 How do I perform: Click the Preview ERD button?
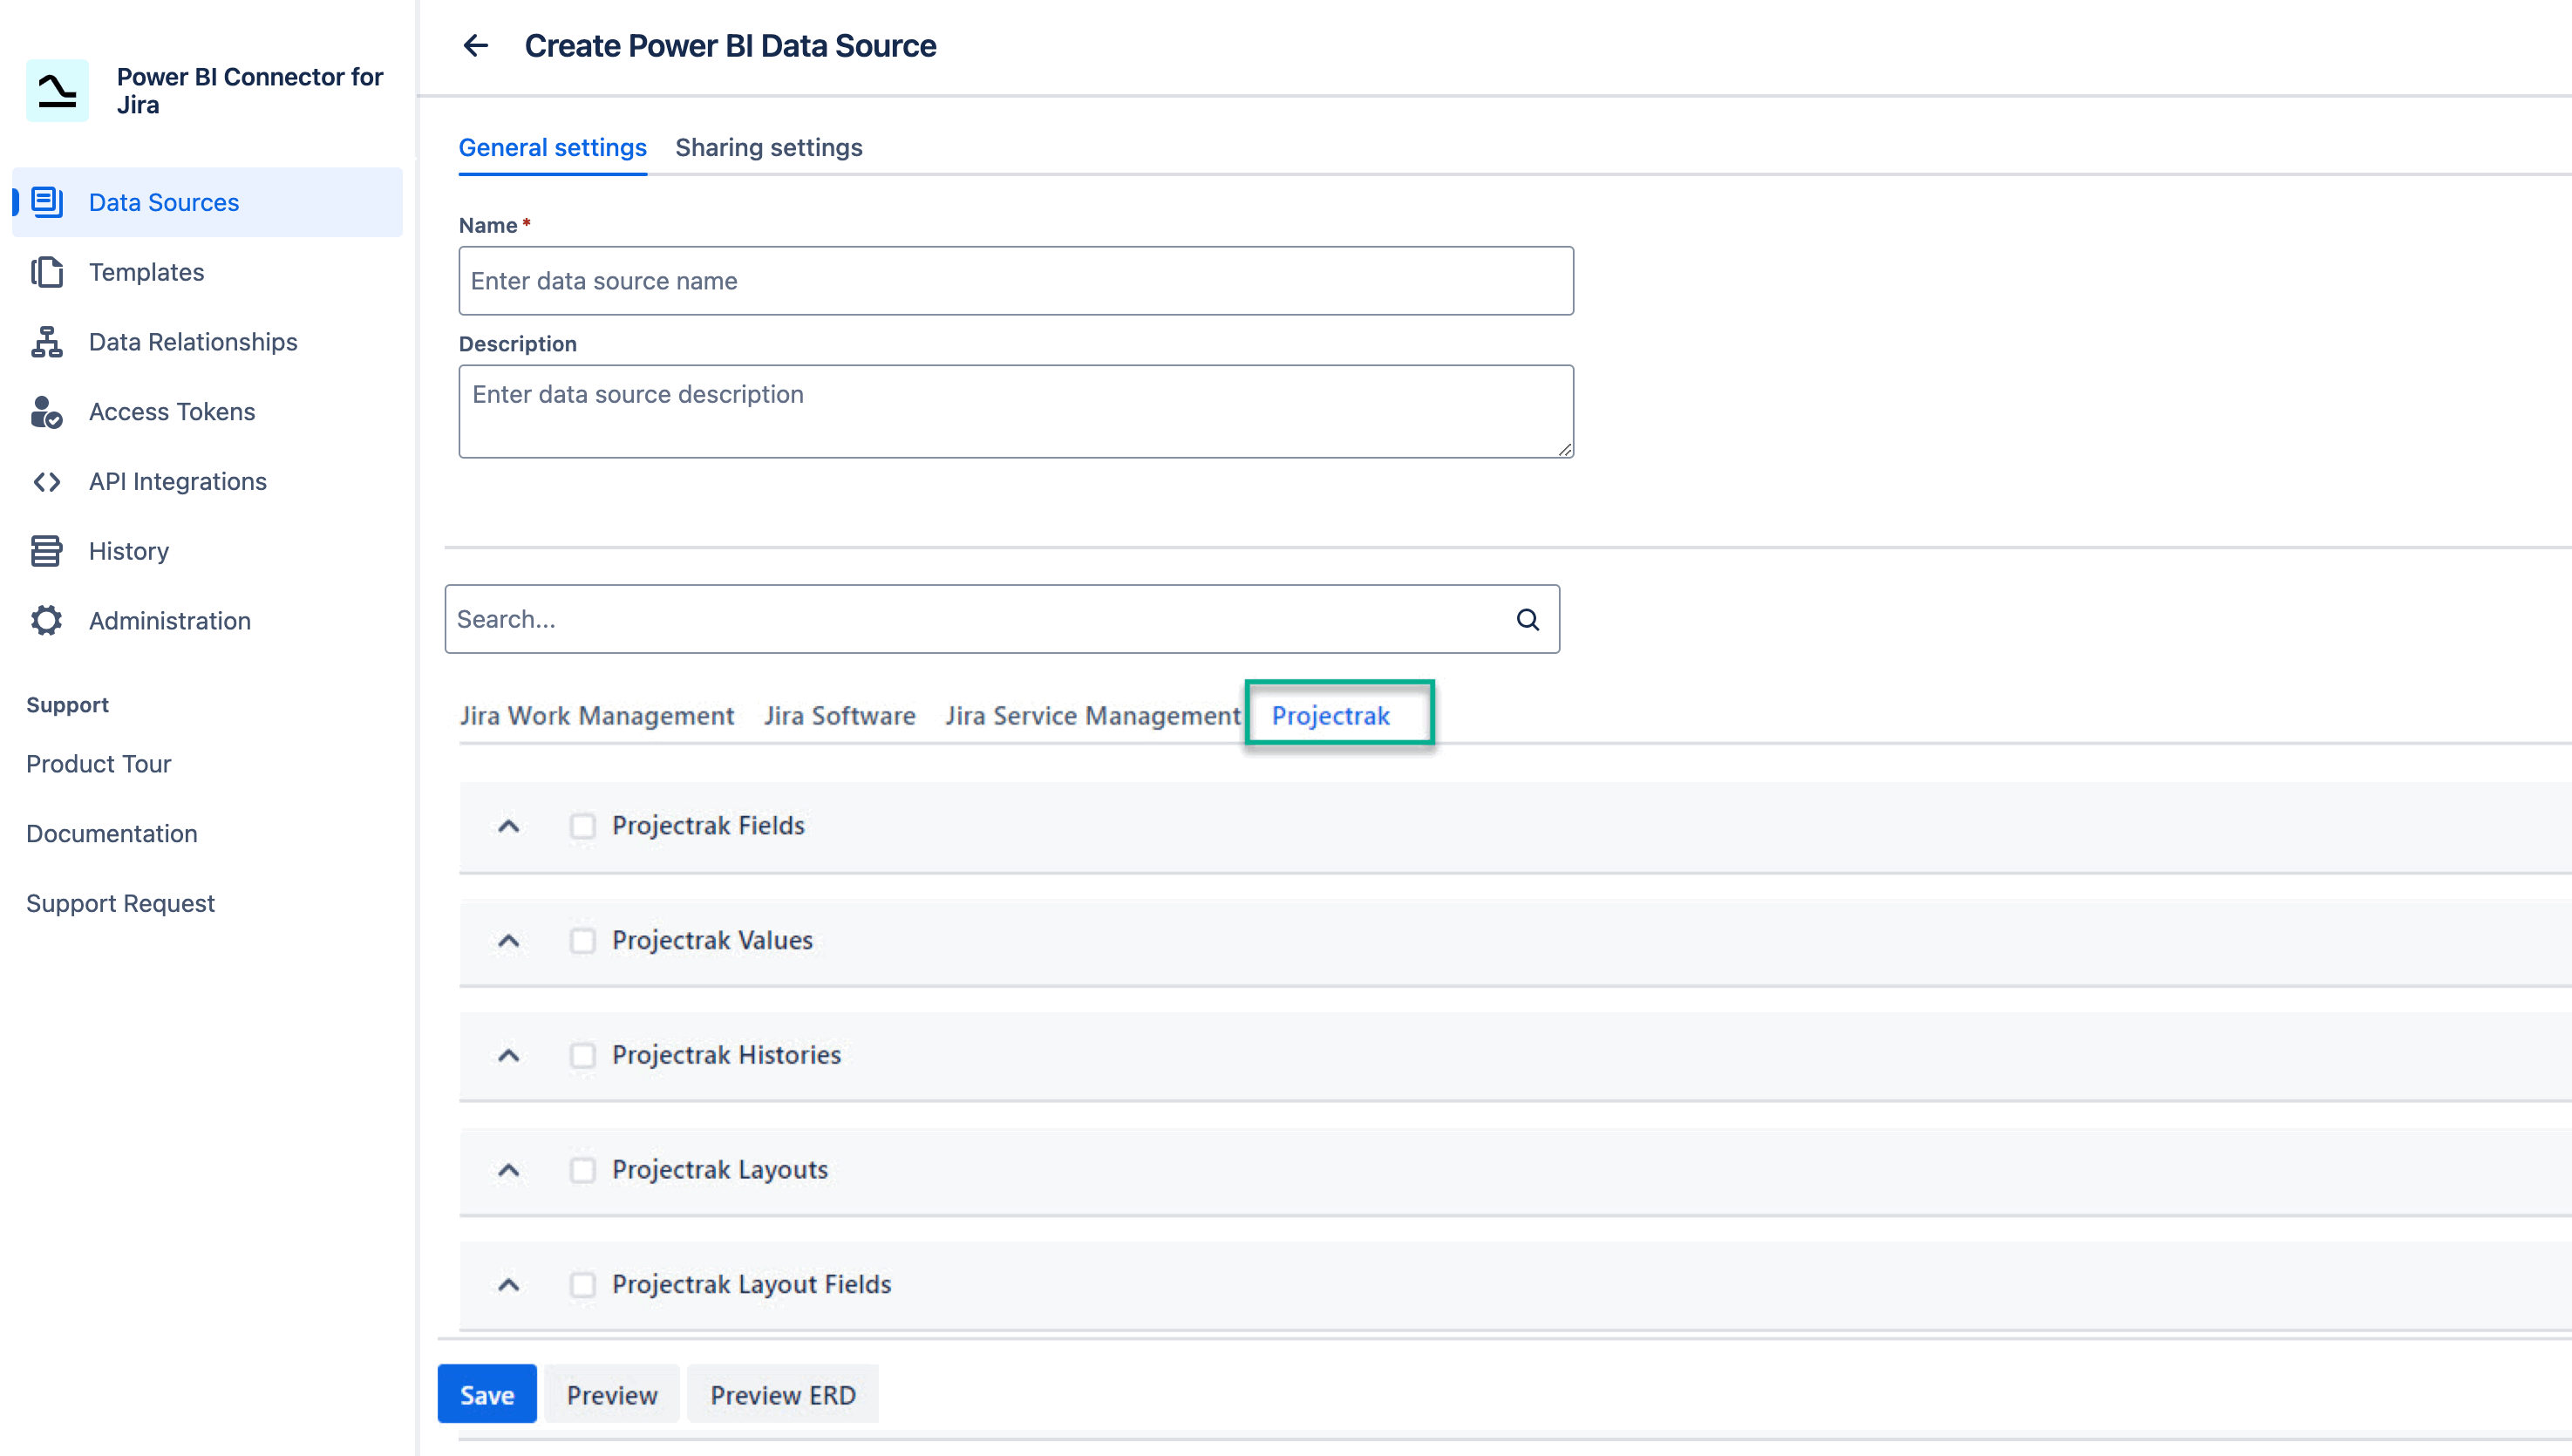click(783, 1393)
